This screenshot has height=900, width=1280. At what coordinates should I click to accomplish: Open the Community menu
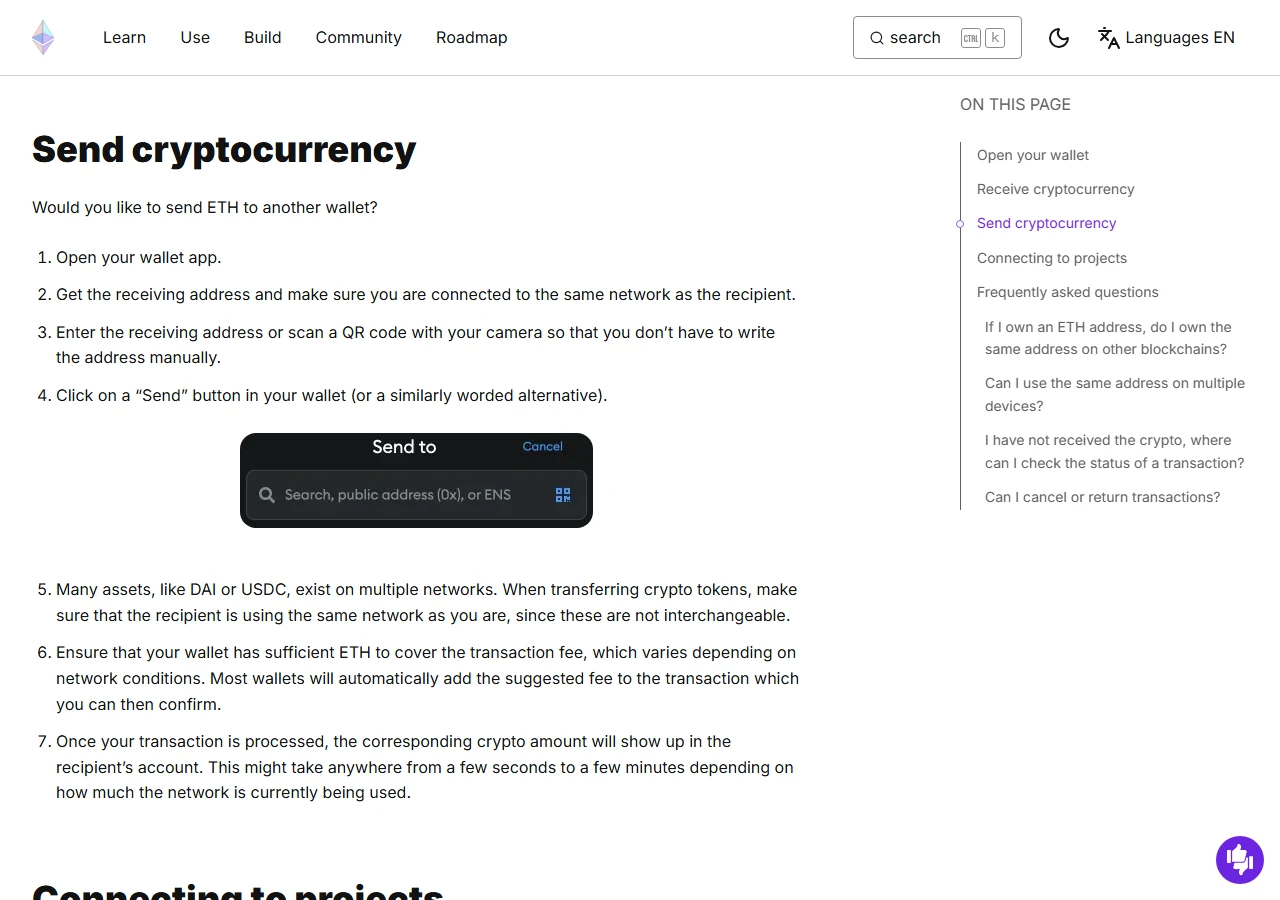click(359, 38)
